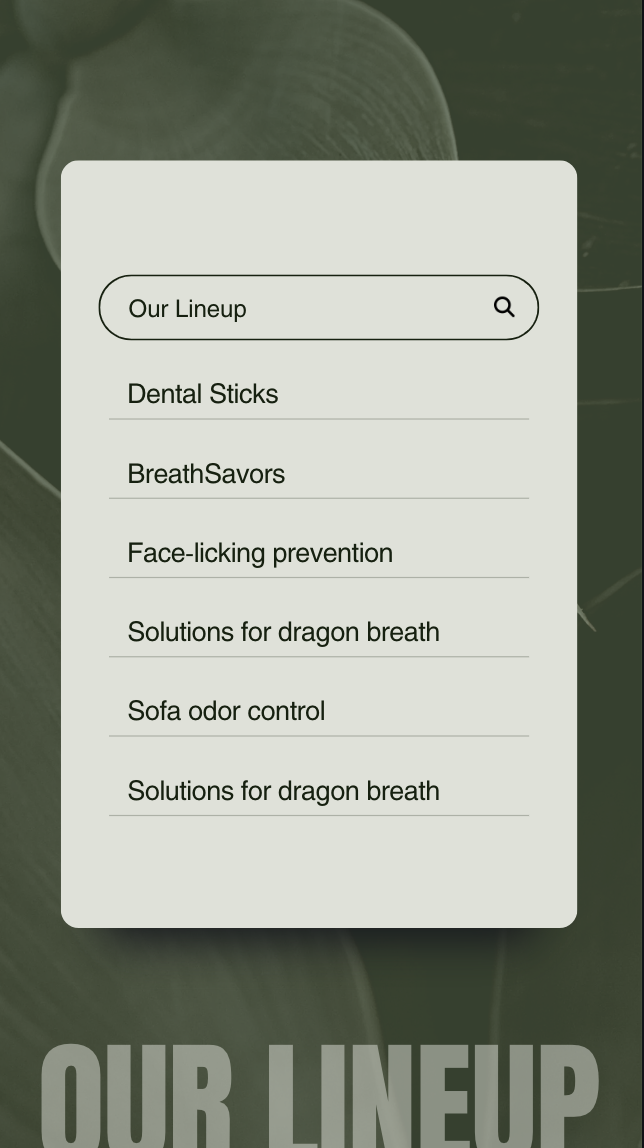The width and height of the screenshot is (644, 1148).
Task: Open Solutions for dragon breath below Sofa odor control
Action: point(283,791)
